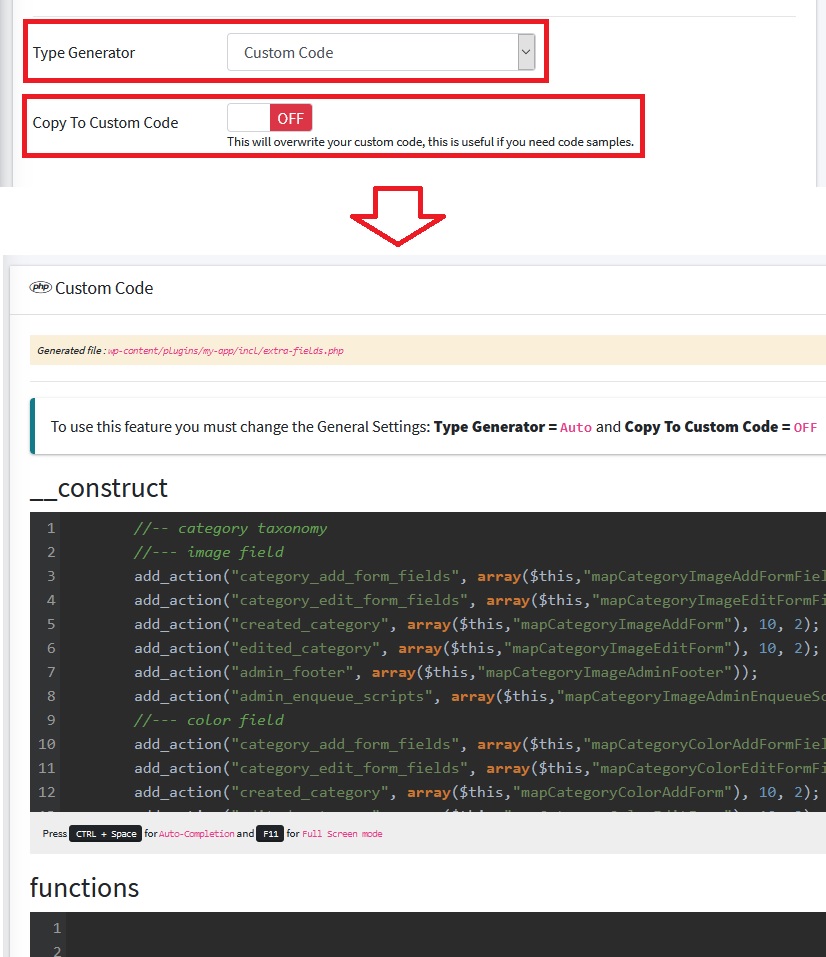Screen dimensions: 826x957
Task: Click the color field comment line
Action: (x=209, y=720)
